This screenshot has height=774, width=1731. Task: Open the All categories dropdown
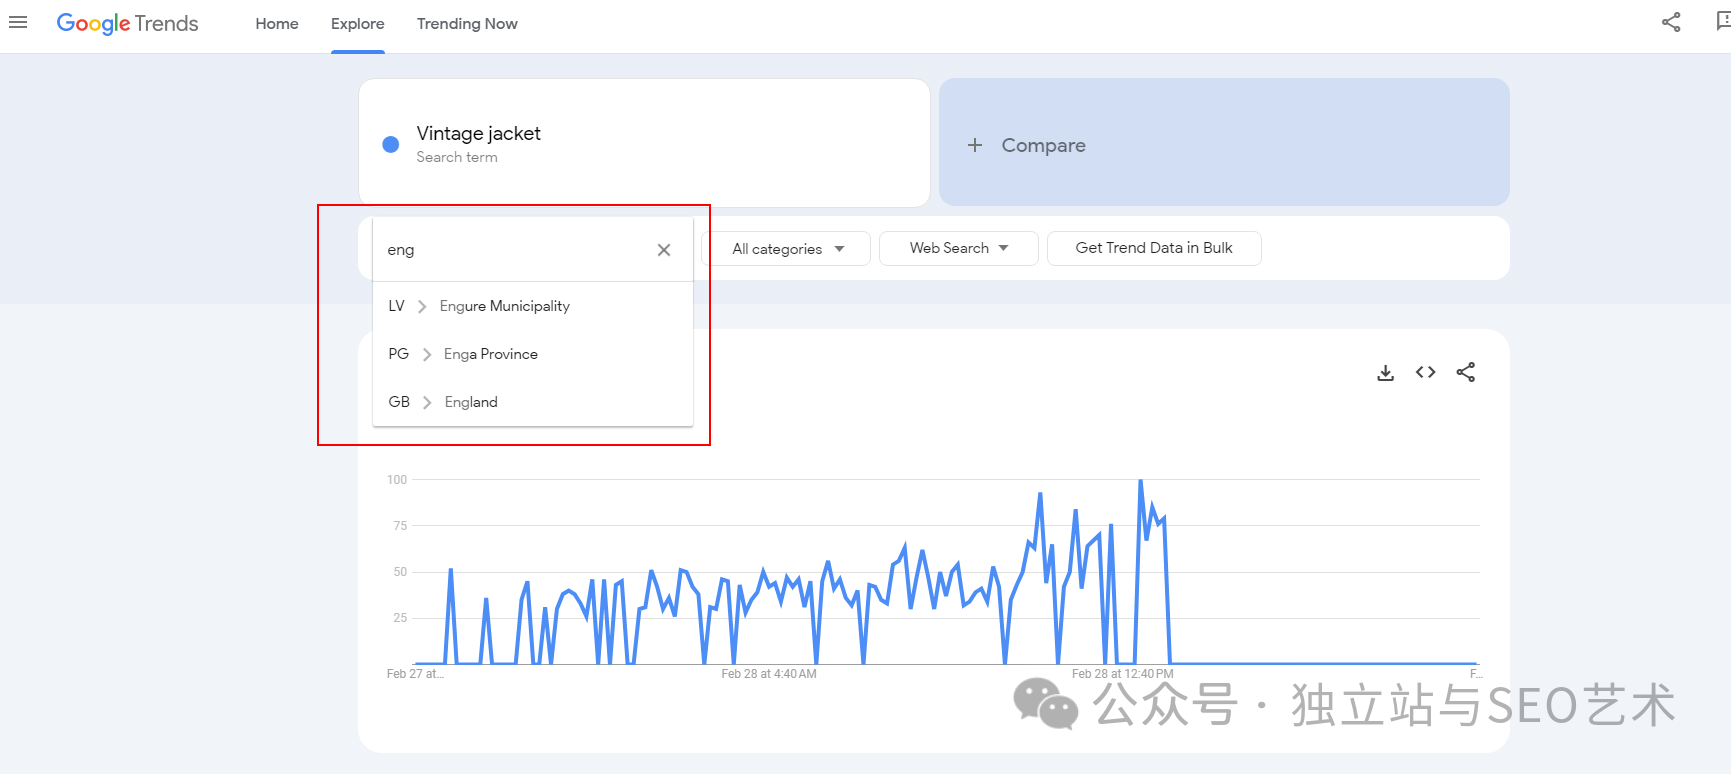point(787,249)
